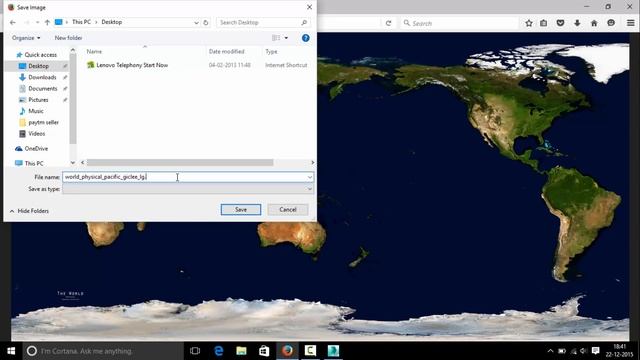Refresh the Desktop folder listing
Viewport: 640px width, 360px height.
pyautogui.click(x=206, y=22)
